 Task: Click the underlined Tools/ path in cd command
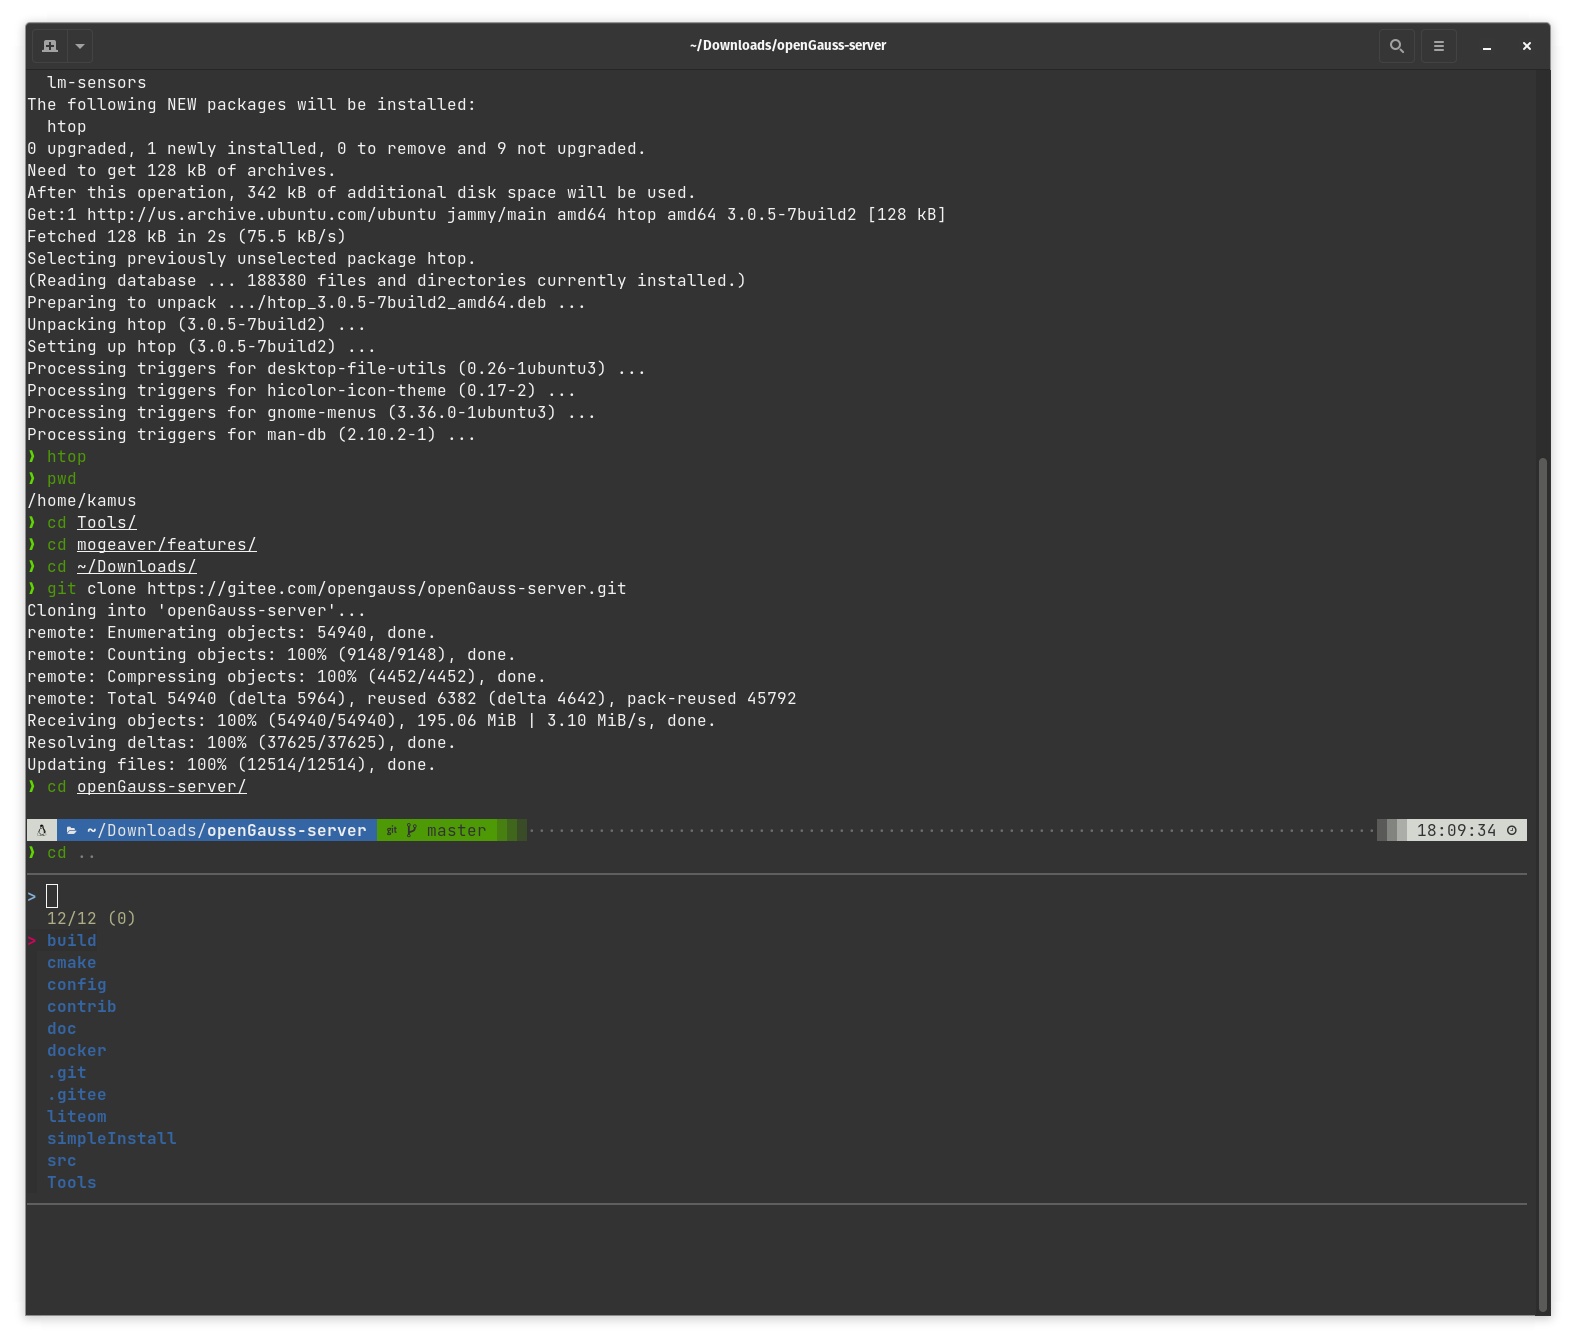[x=107, y=523]
